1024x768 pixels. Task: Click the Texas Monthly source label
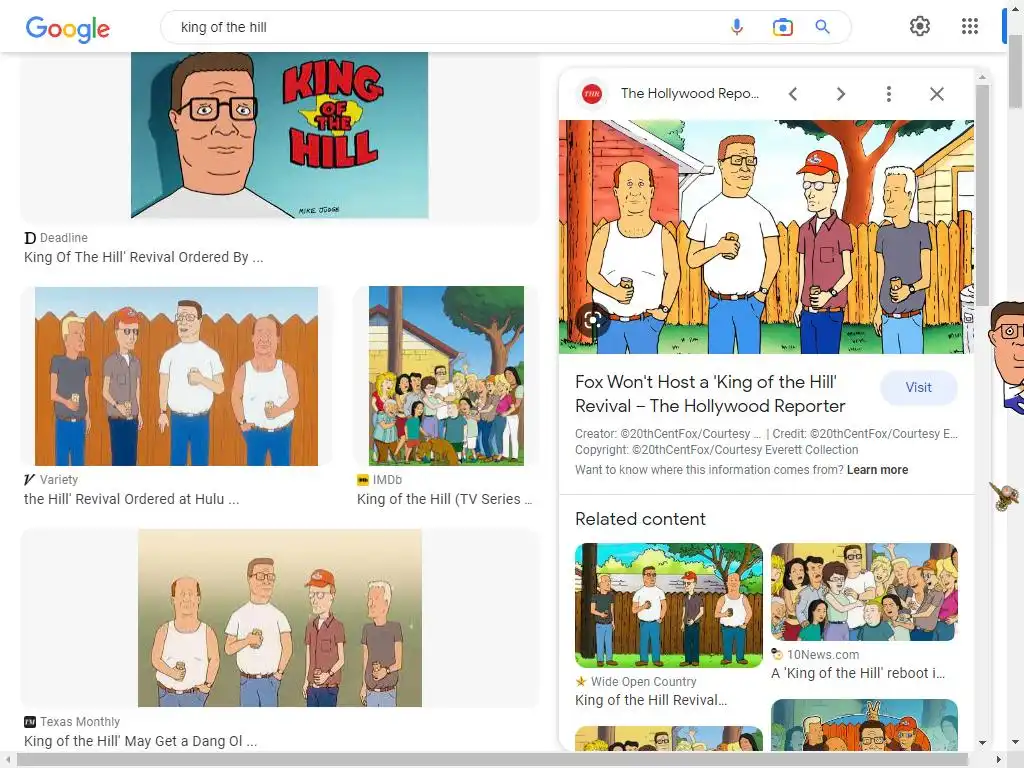(80, 722)
